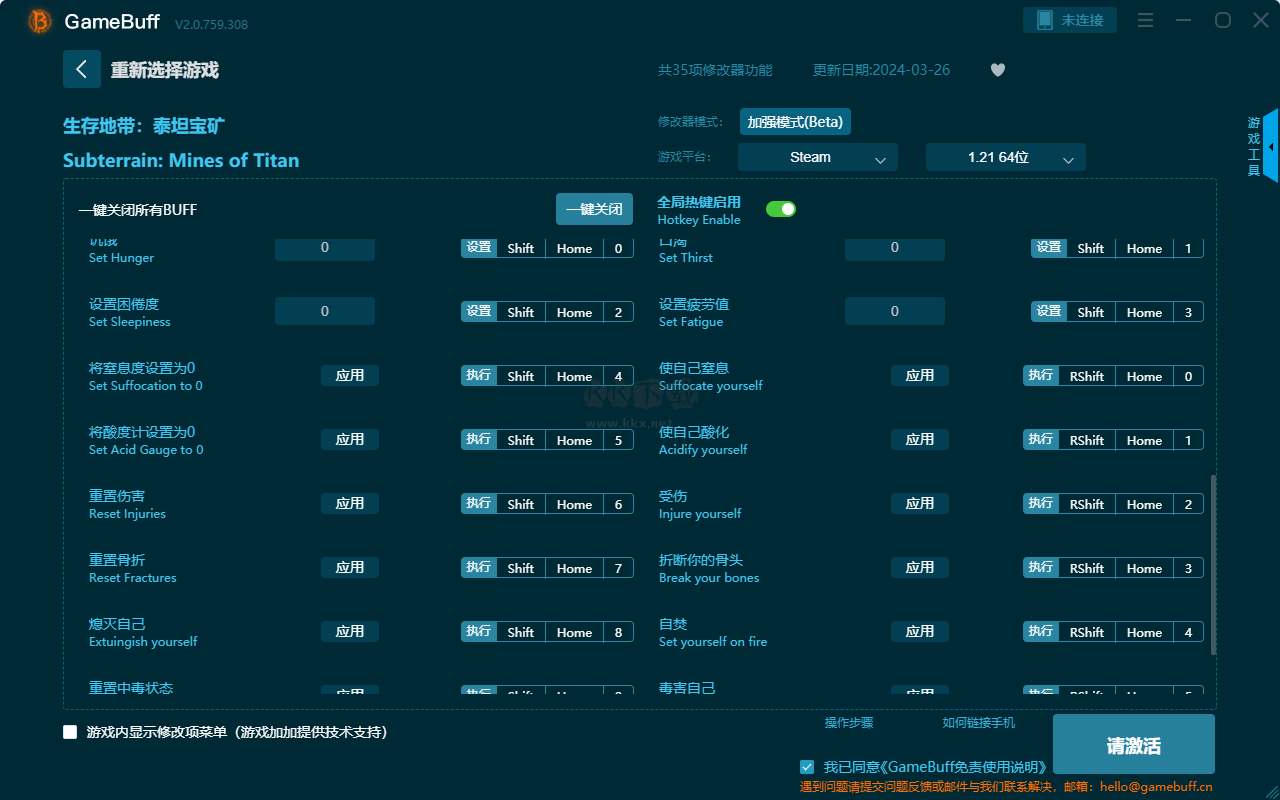
Task: Click the back arrow next to 重新选择游戏
Action: click(82, 69)
